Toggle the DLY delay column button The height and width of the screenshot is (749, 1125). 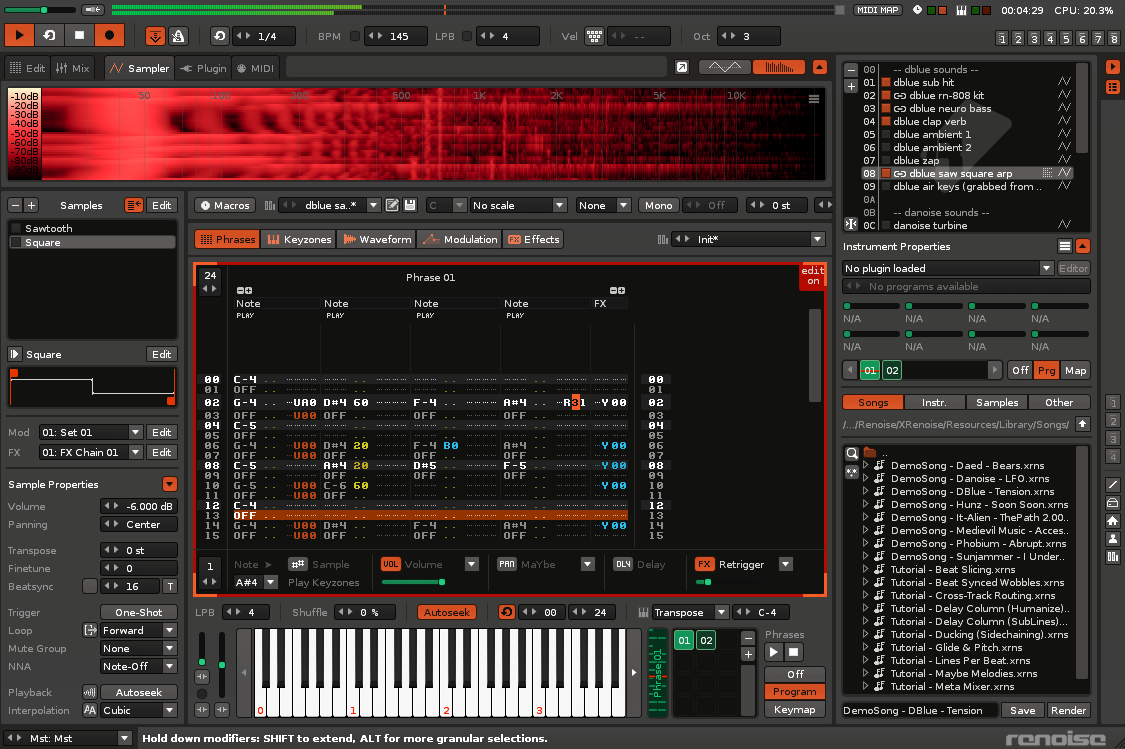click(x=623, y=564)
